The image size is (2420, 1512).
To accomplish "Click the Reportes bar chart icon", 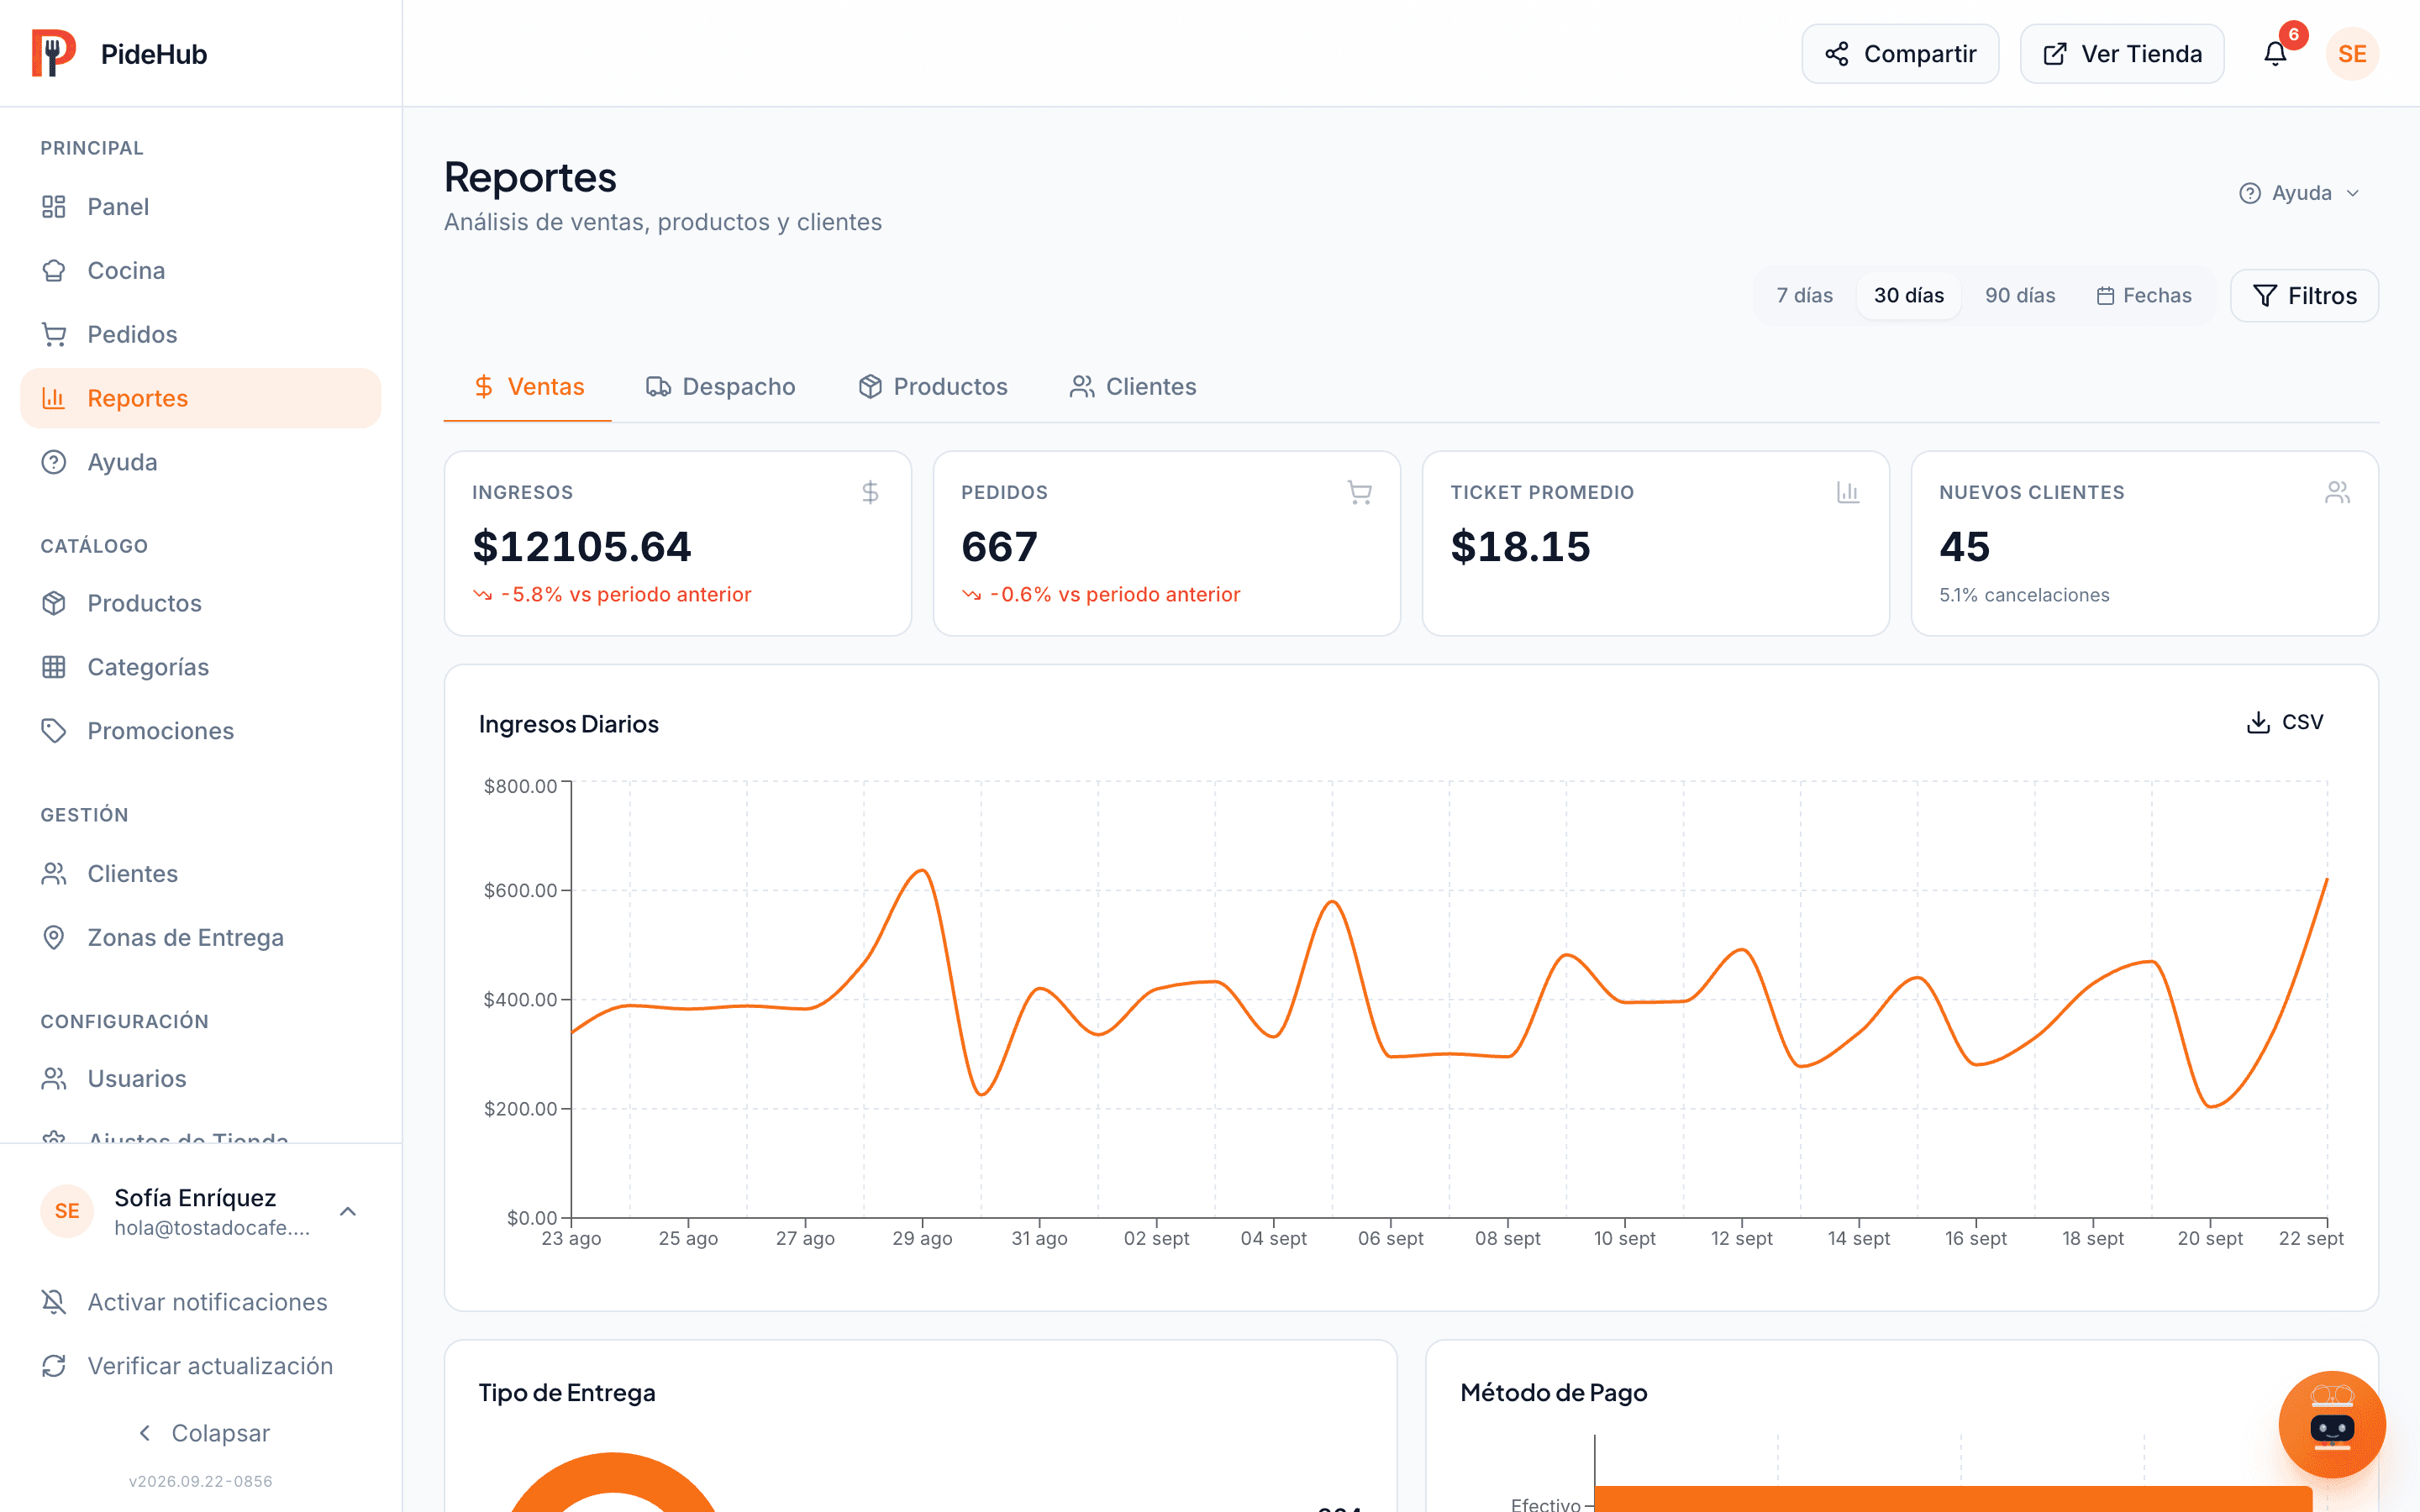I will (x=54, y=399).
